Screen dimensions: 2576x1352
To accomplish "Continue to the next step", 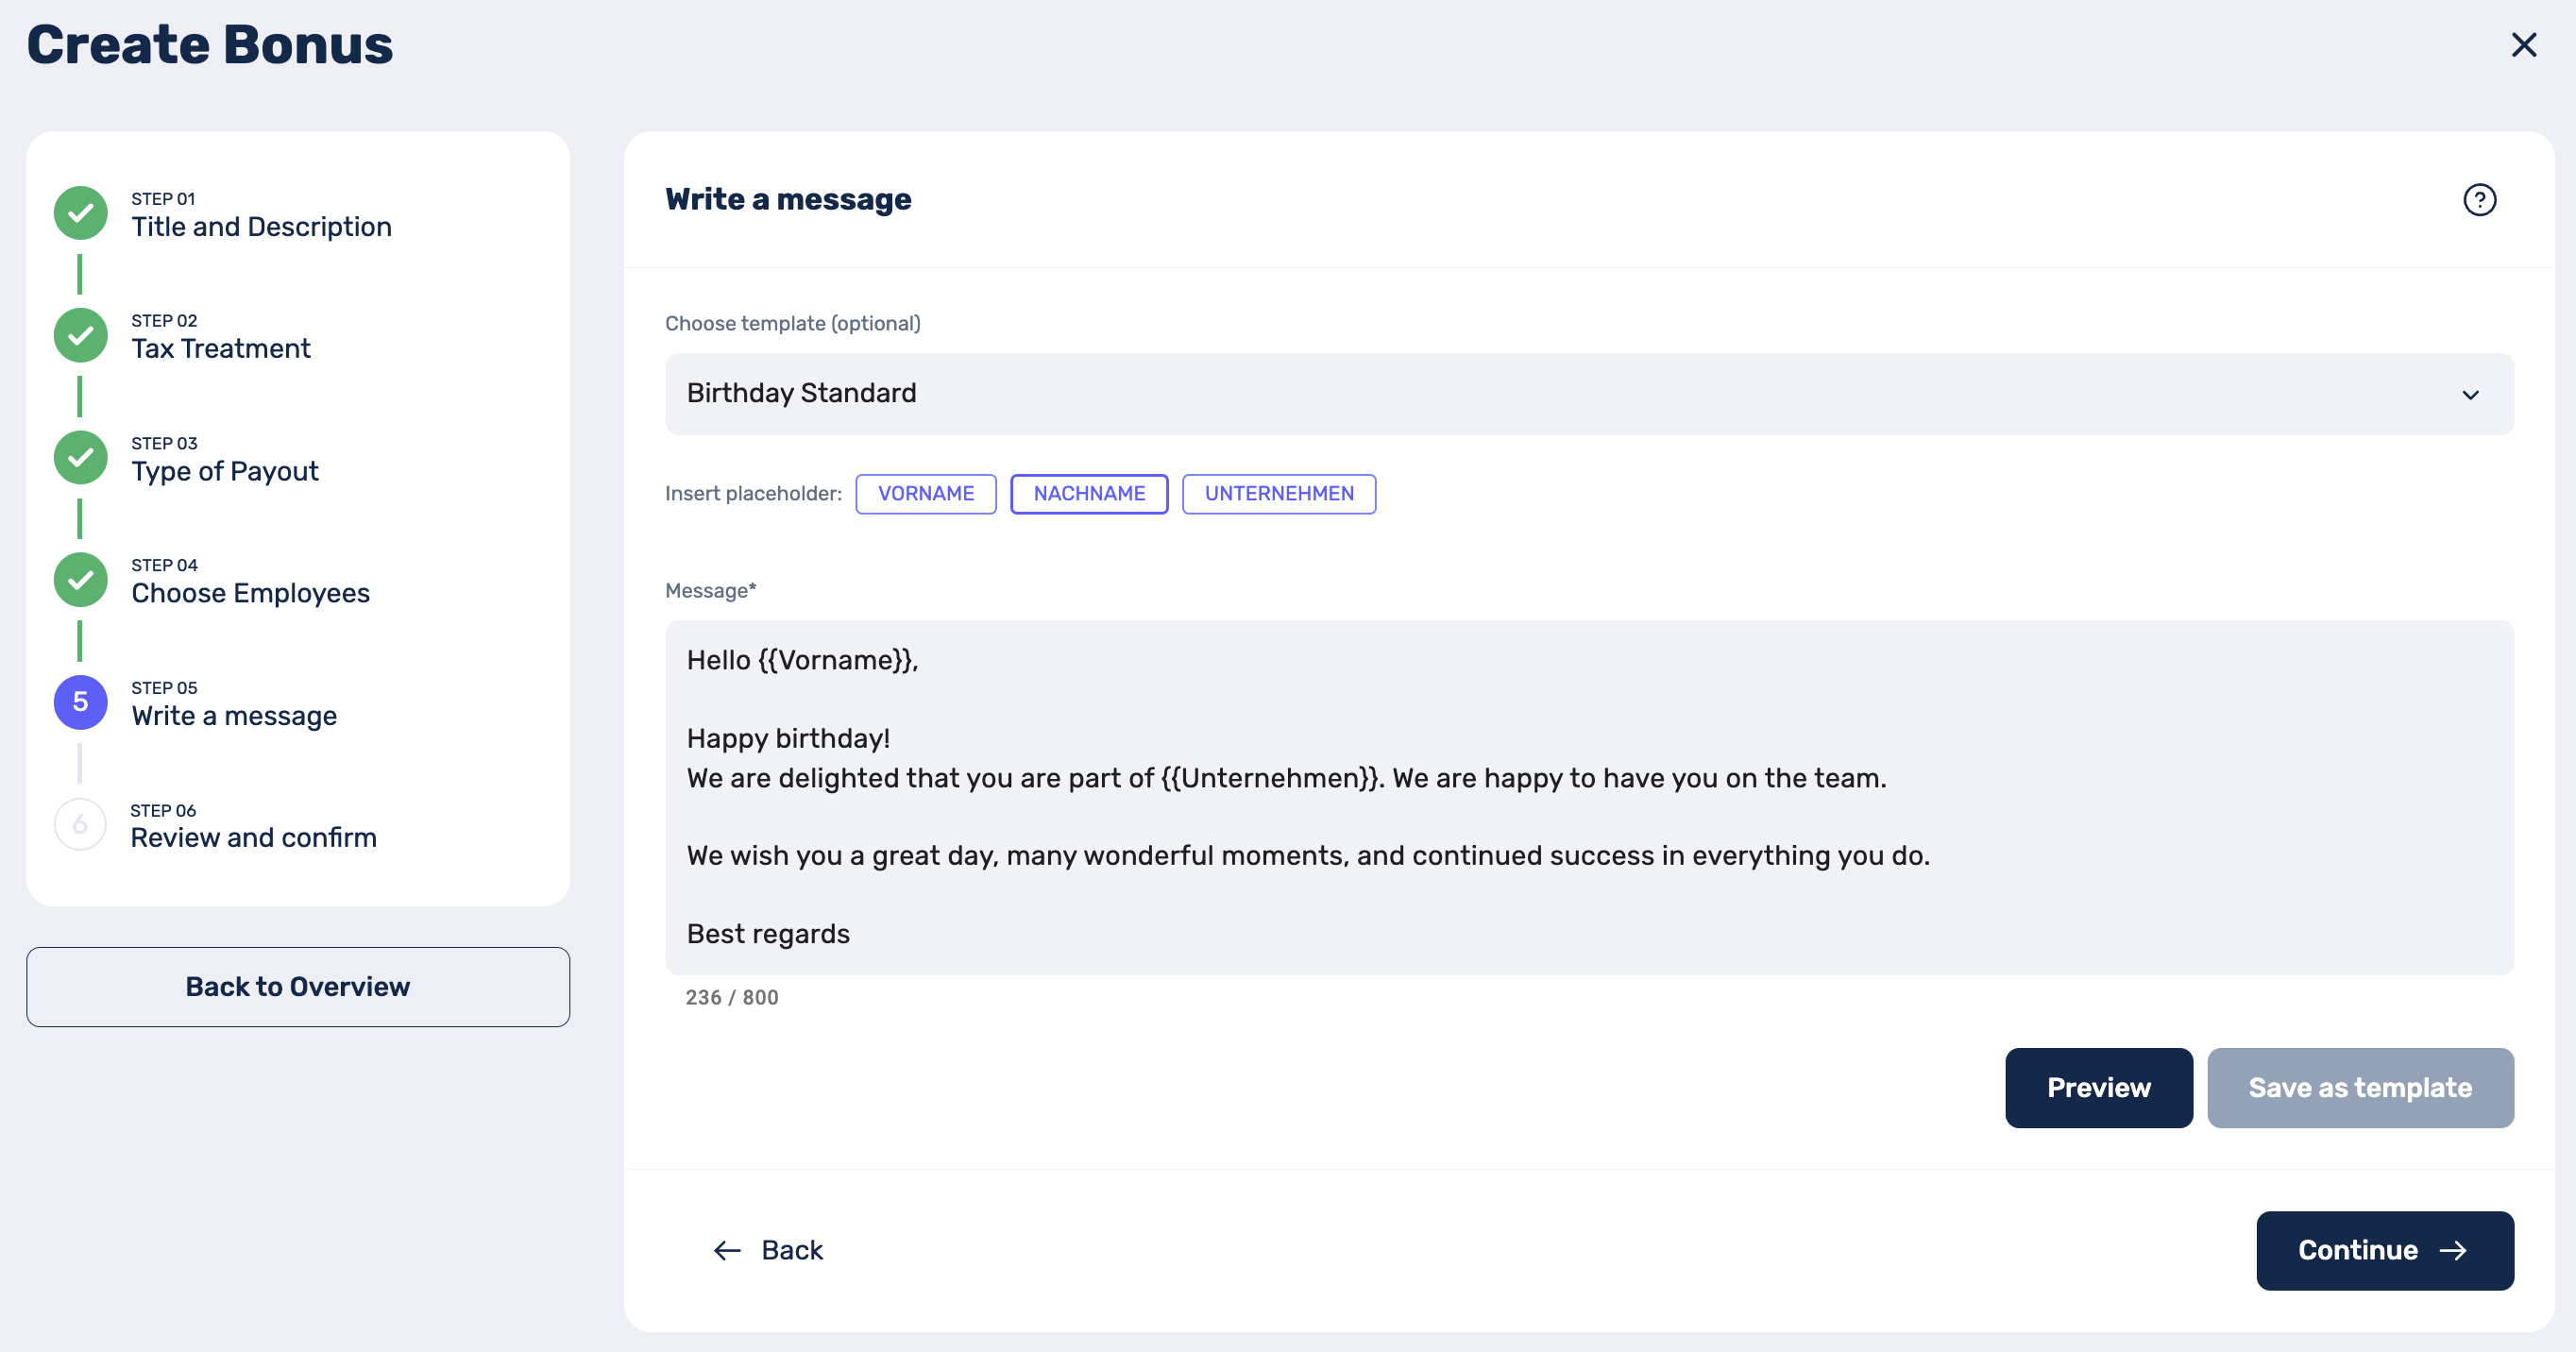I will coord(2384,1251).
